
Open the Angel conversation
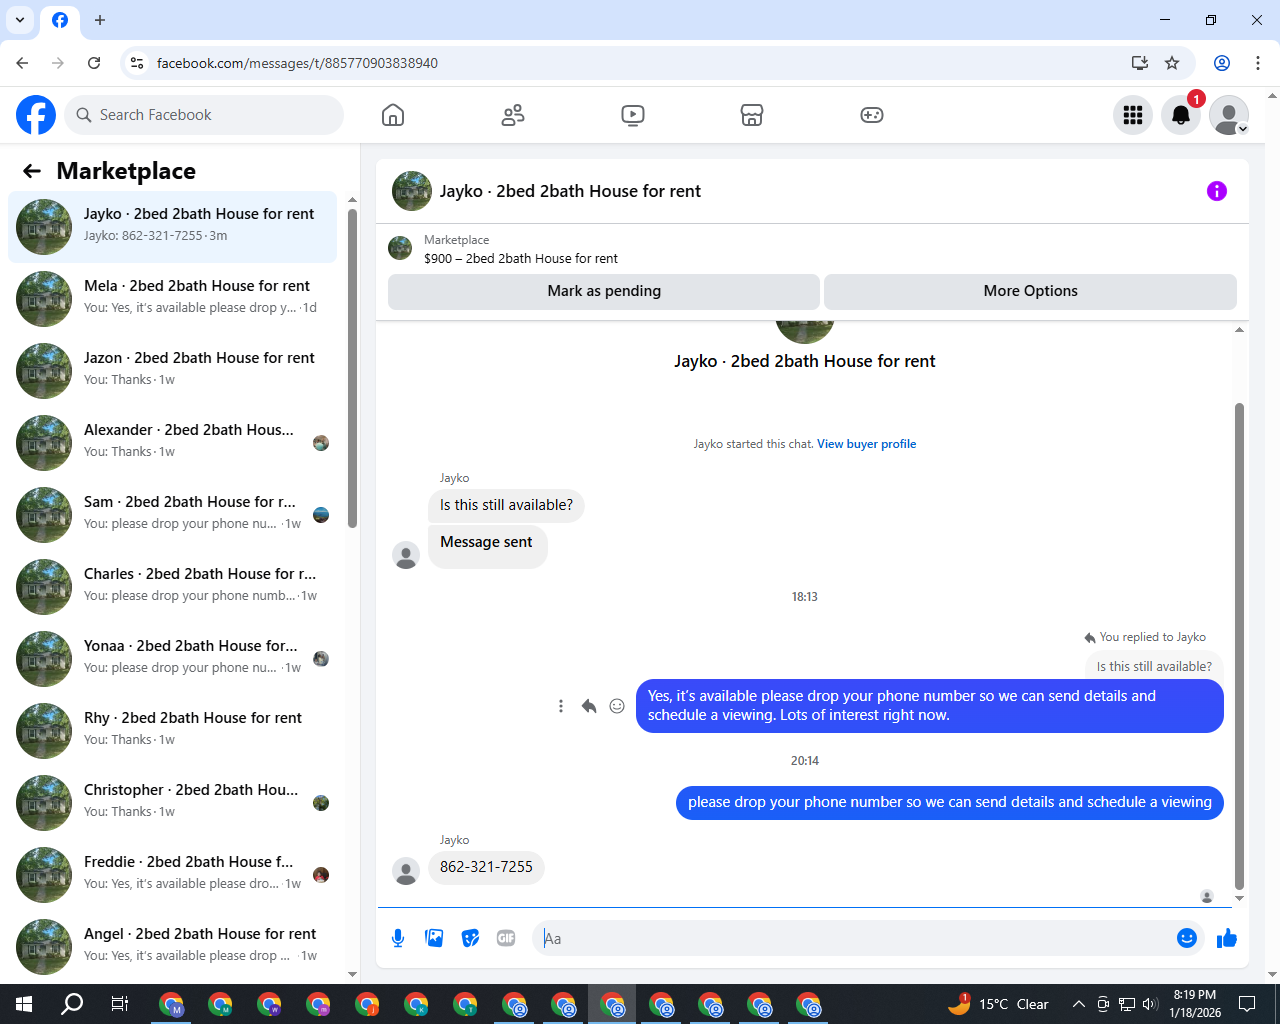point(172,947)
